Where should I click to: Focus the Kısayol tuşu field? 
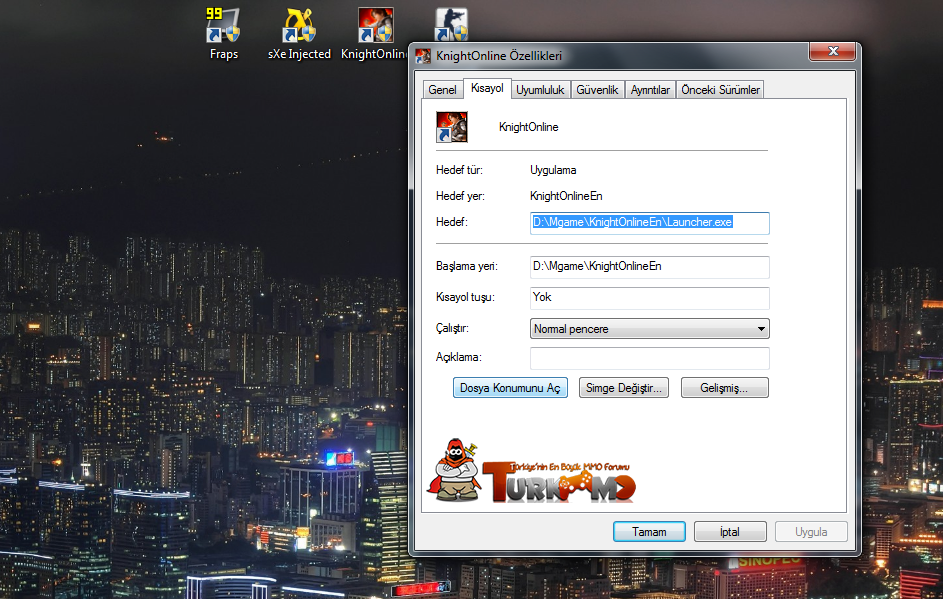pos(650,298)
